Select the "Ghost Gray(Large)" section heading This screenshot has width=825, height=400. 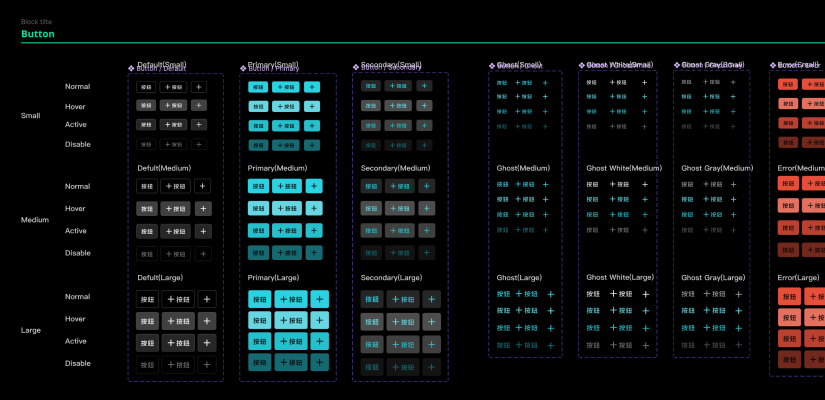click(x=713, y=277)
